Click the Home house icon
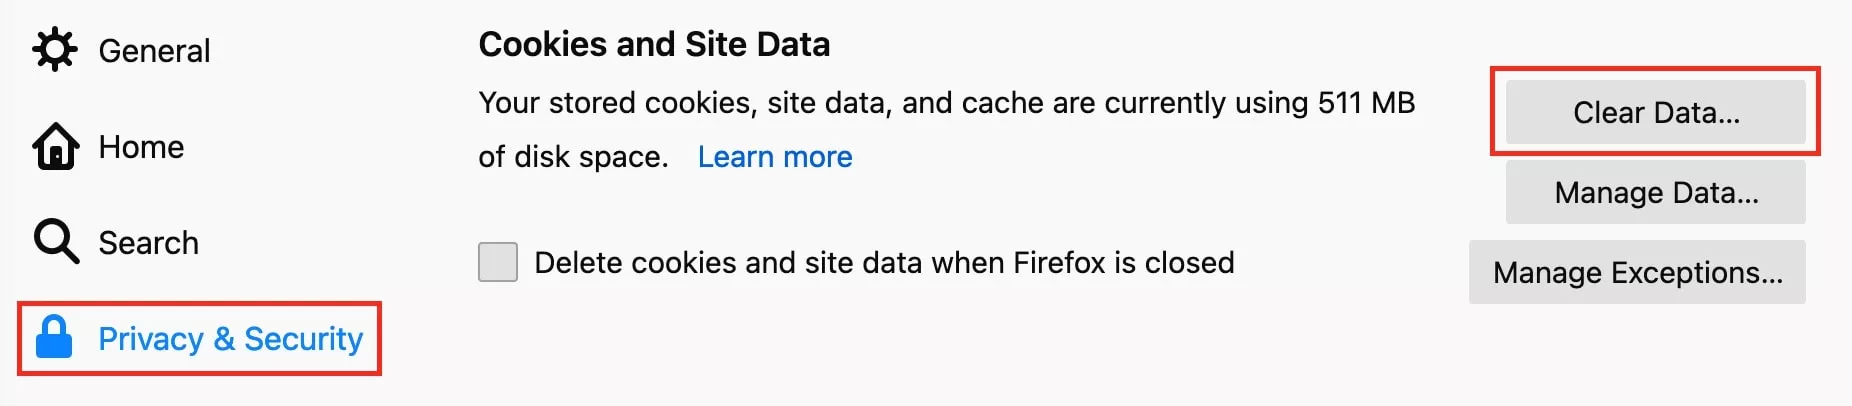Screen dimensions: 1852x406 [x=55, y=146]
